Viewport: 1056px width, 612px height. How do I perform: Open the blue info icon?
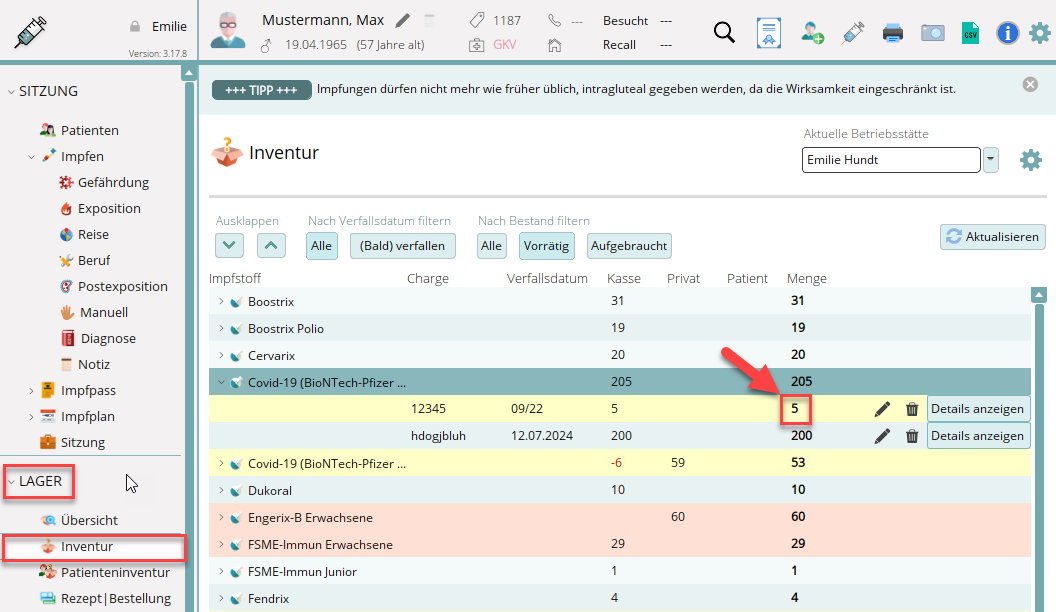coord(1007,32)
